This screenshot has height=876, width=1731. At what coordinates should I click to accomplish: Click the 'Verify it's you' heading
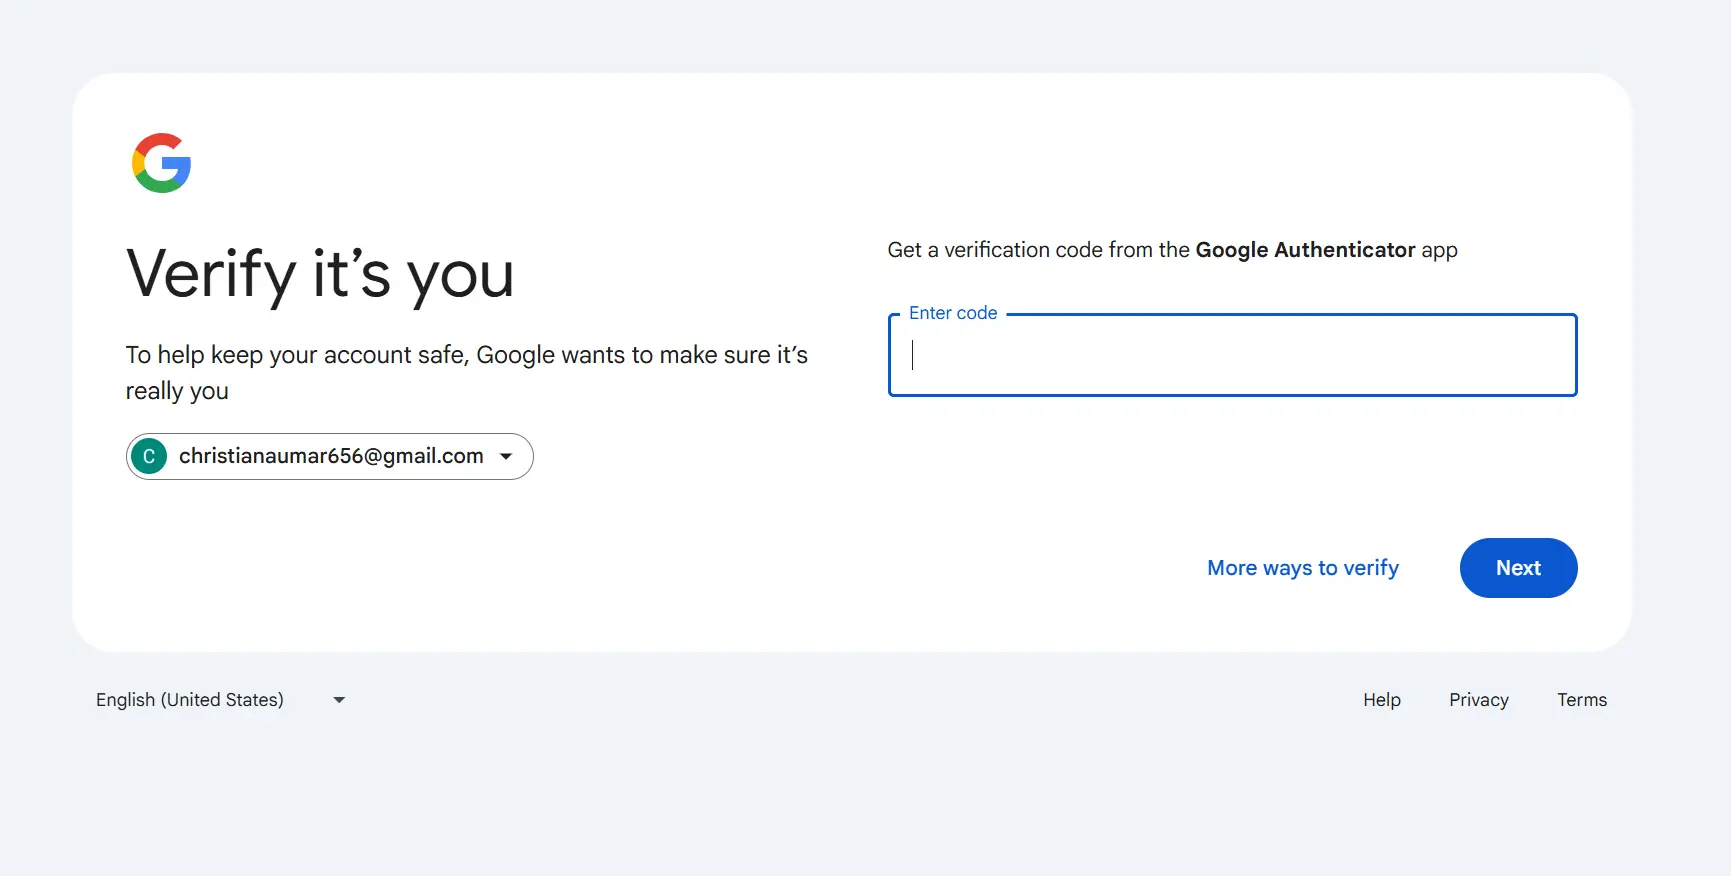[320, 274]
